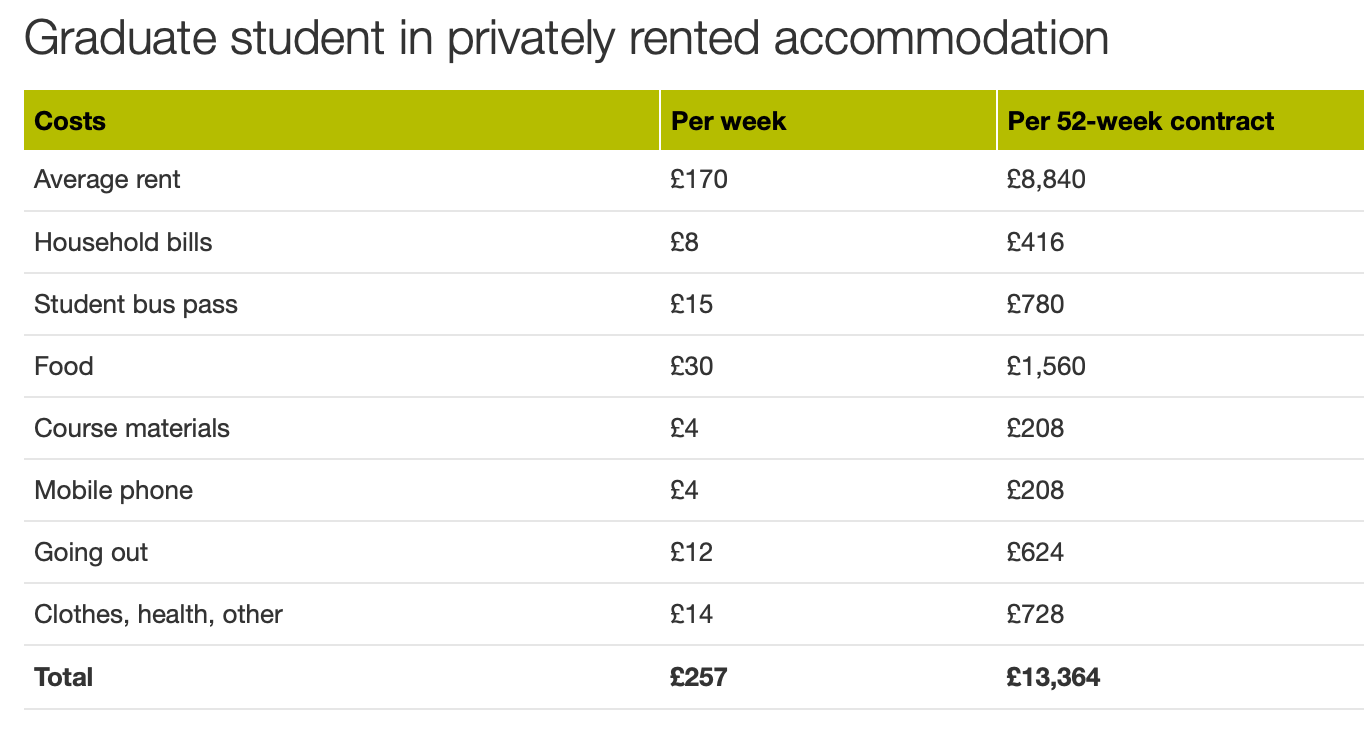Click the Mobile phone row label
The height and width of the screenshot is (730, 1364).
(113, 490)
